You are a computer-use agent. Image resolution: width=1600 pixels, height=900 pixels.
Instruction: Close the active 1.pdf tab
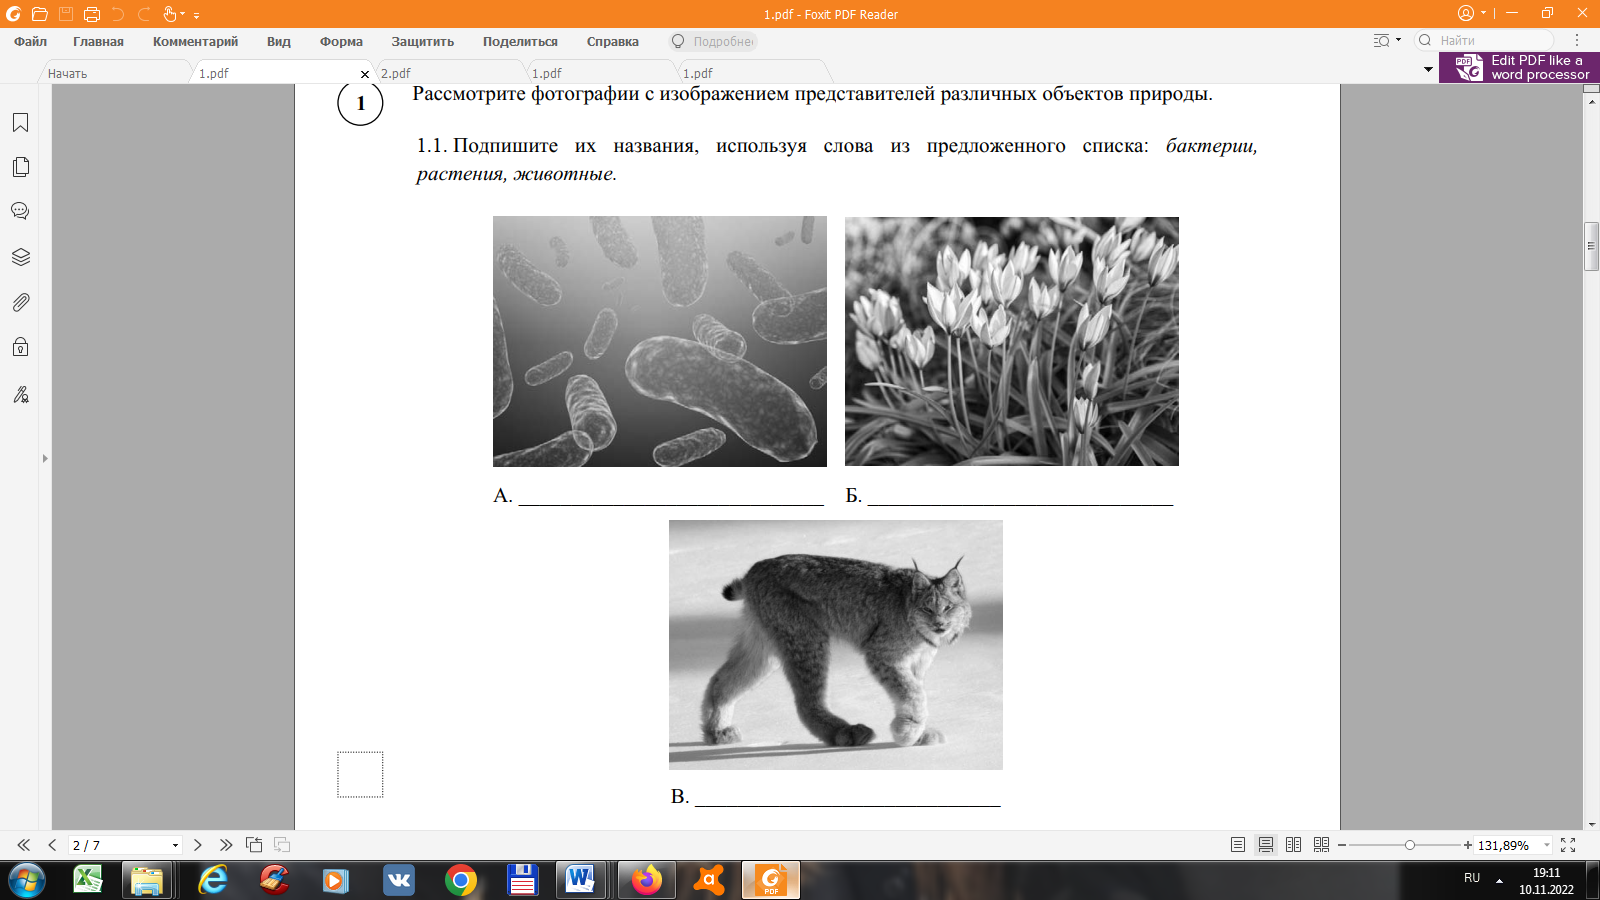365,74
